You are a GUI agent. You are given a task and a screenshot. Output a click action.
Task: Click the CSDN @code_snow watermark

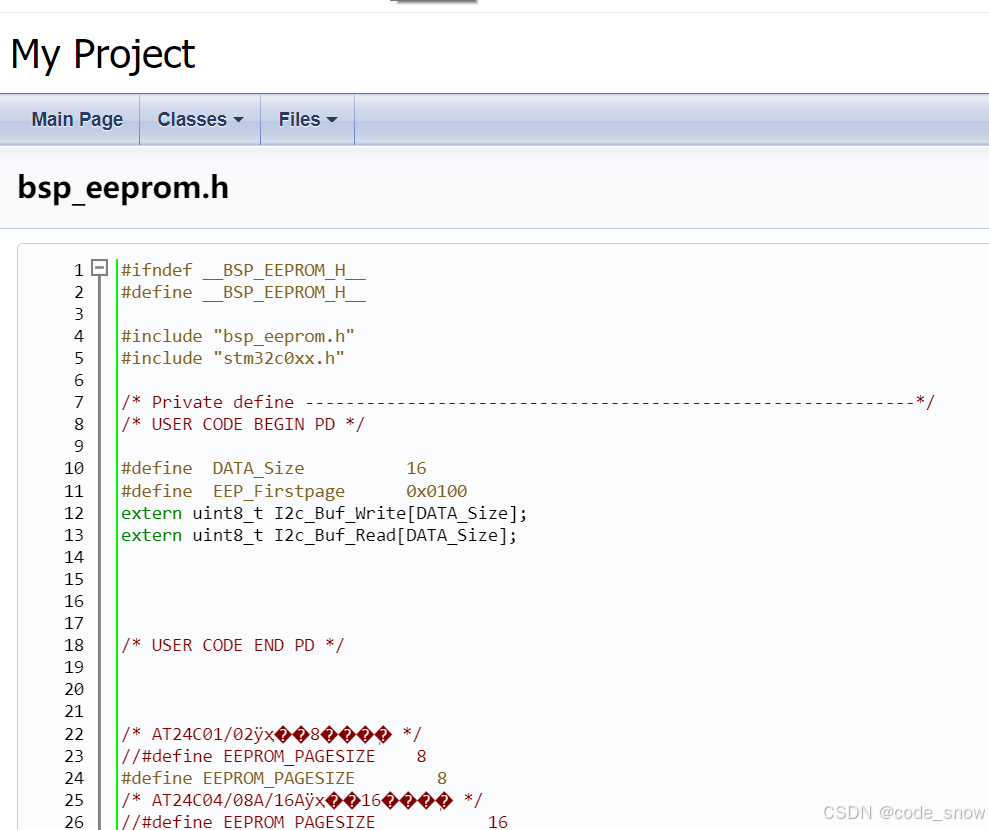tap(904, 812)
